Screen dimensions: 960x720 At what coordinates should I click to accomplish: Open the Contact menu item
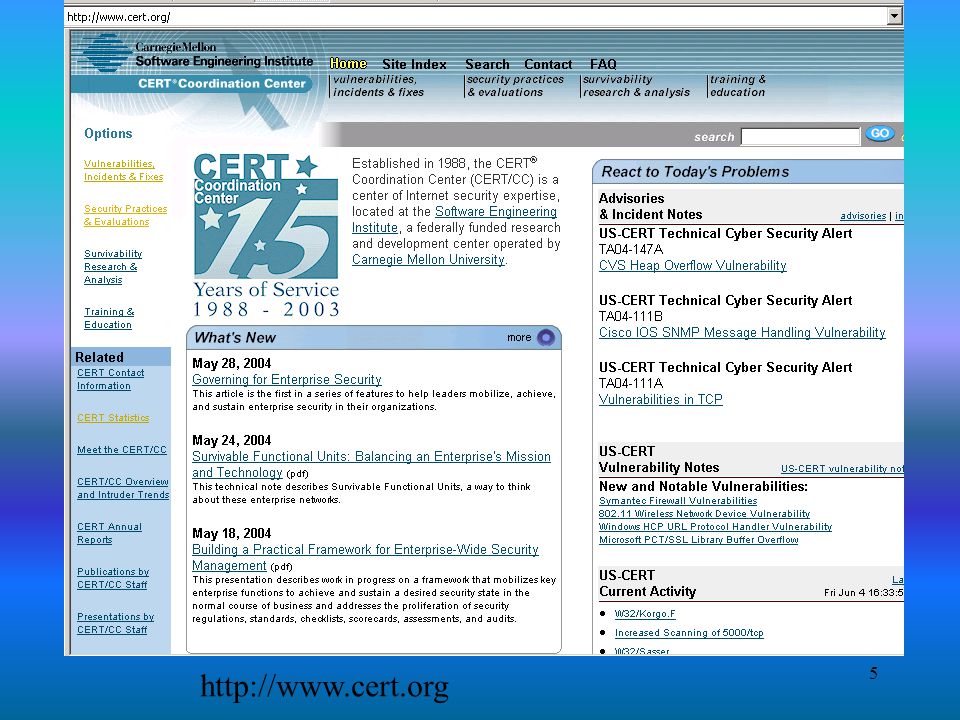pos(548,64)
